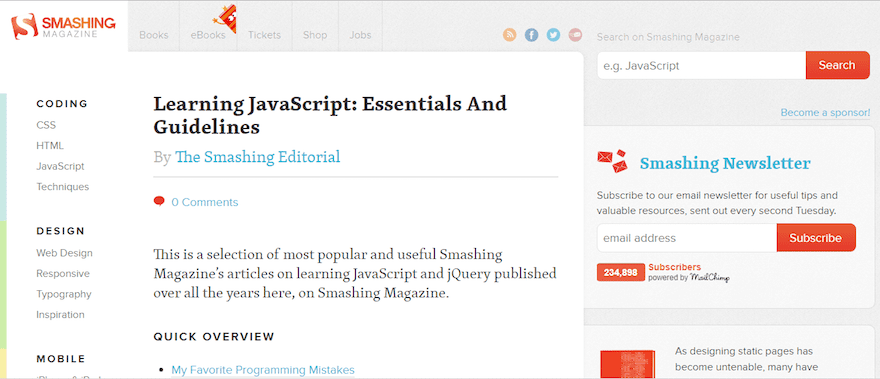Image resolution: width=880 pixels, height=379 pixels.
Task: Open the Smashing Newsletter heading link
Action: pyautogui.click(x=725, y=163)
